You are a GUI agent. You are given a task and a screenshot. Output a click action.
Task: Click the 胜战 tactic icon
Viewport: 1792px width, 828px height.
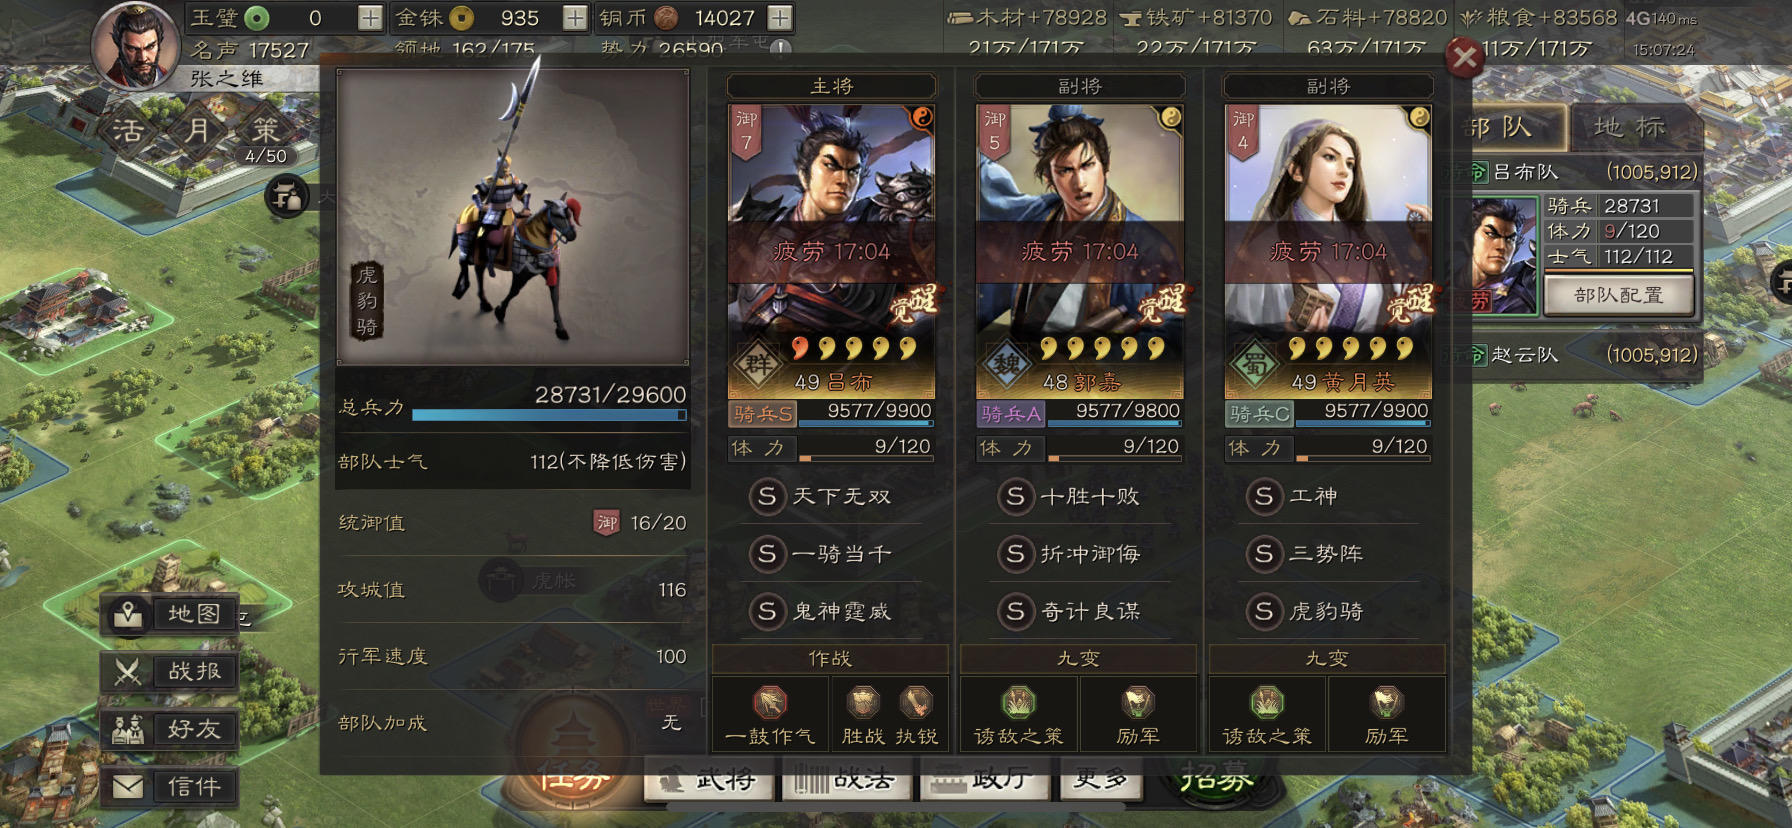pyautogui.click(x=863, y=703)
